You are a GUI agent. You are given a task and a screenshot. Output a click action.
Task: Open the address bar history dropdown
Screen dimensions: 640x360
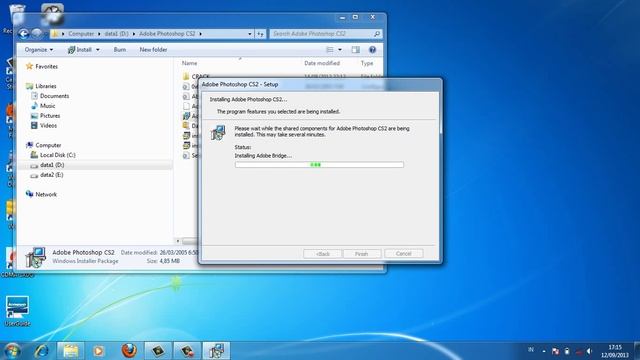pyautogui.click(x=250, y=34)
